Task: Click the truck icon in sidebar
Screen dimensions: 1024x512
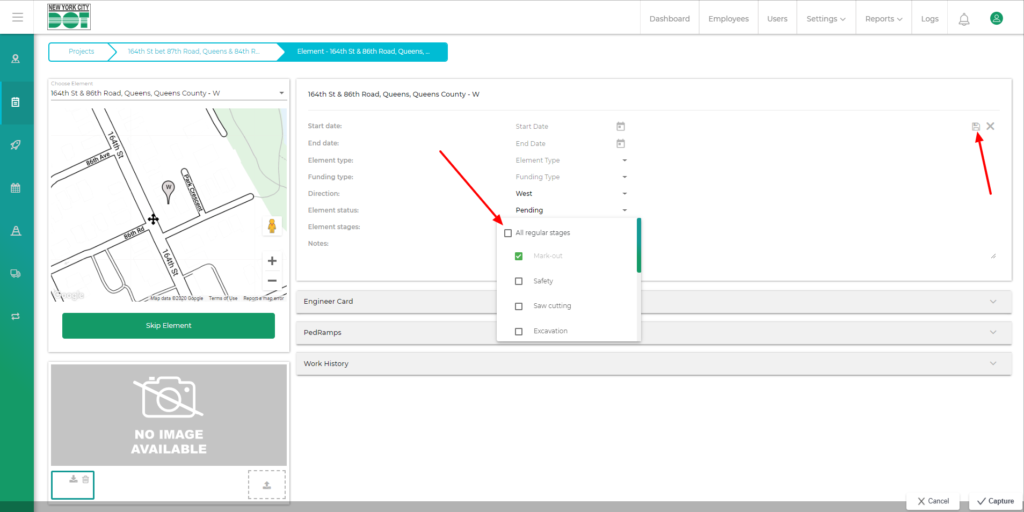Action: click(16, 273)
